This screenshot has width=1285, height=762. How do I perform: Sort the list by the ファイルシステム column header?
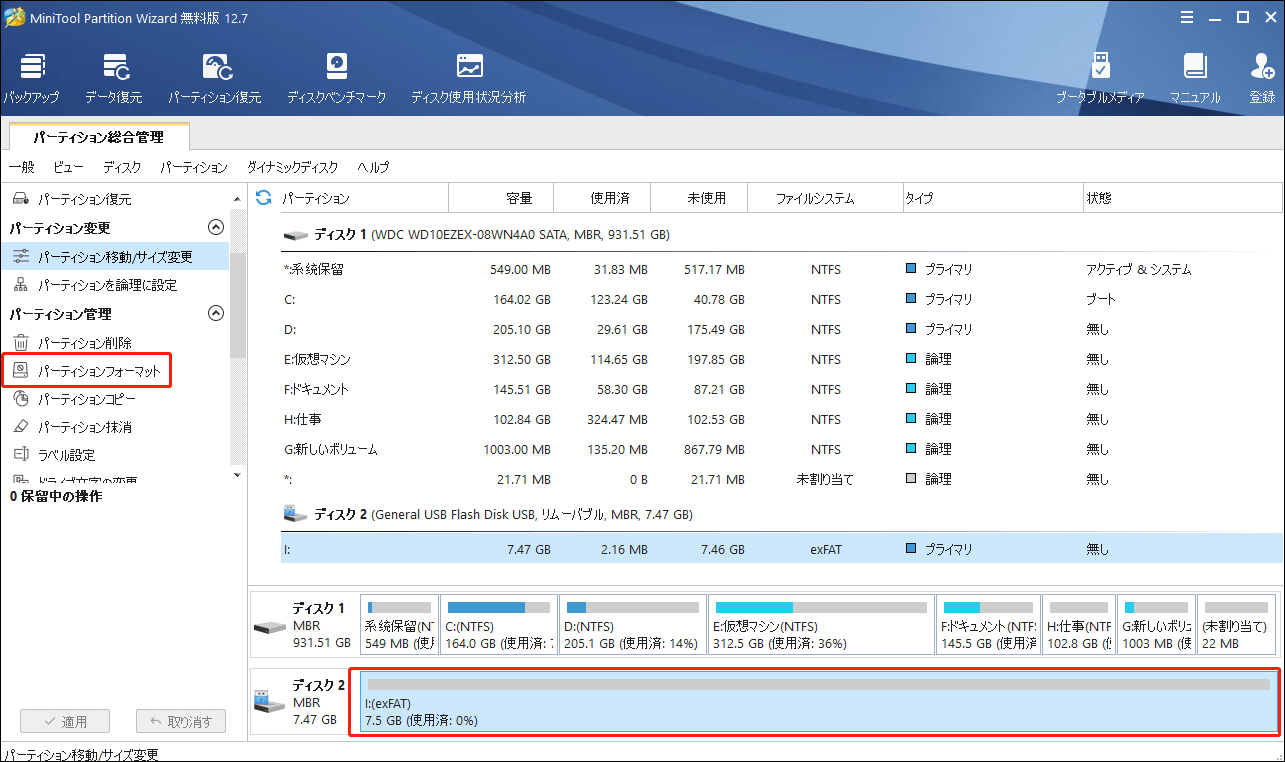click(815, 198)
